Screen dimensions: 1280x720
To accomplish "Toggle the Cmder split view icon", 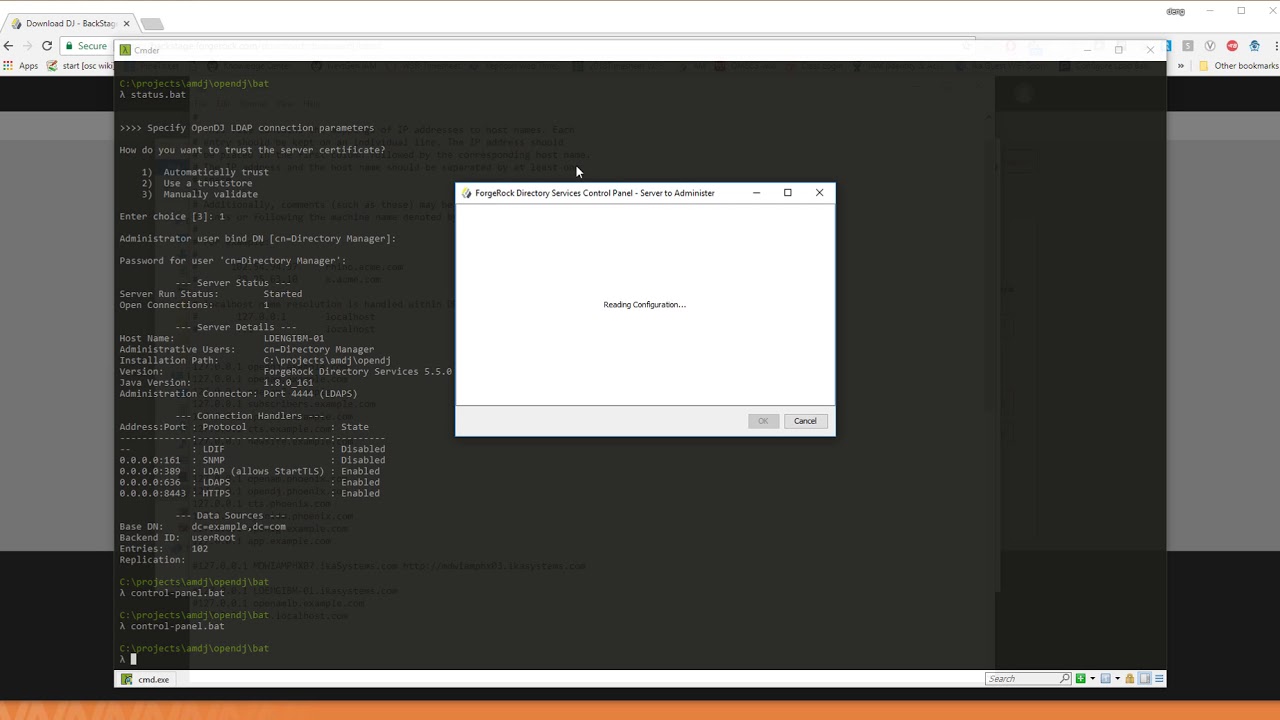I will tap(1145, 679).
